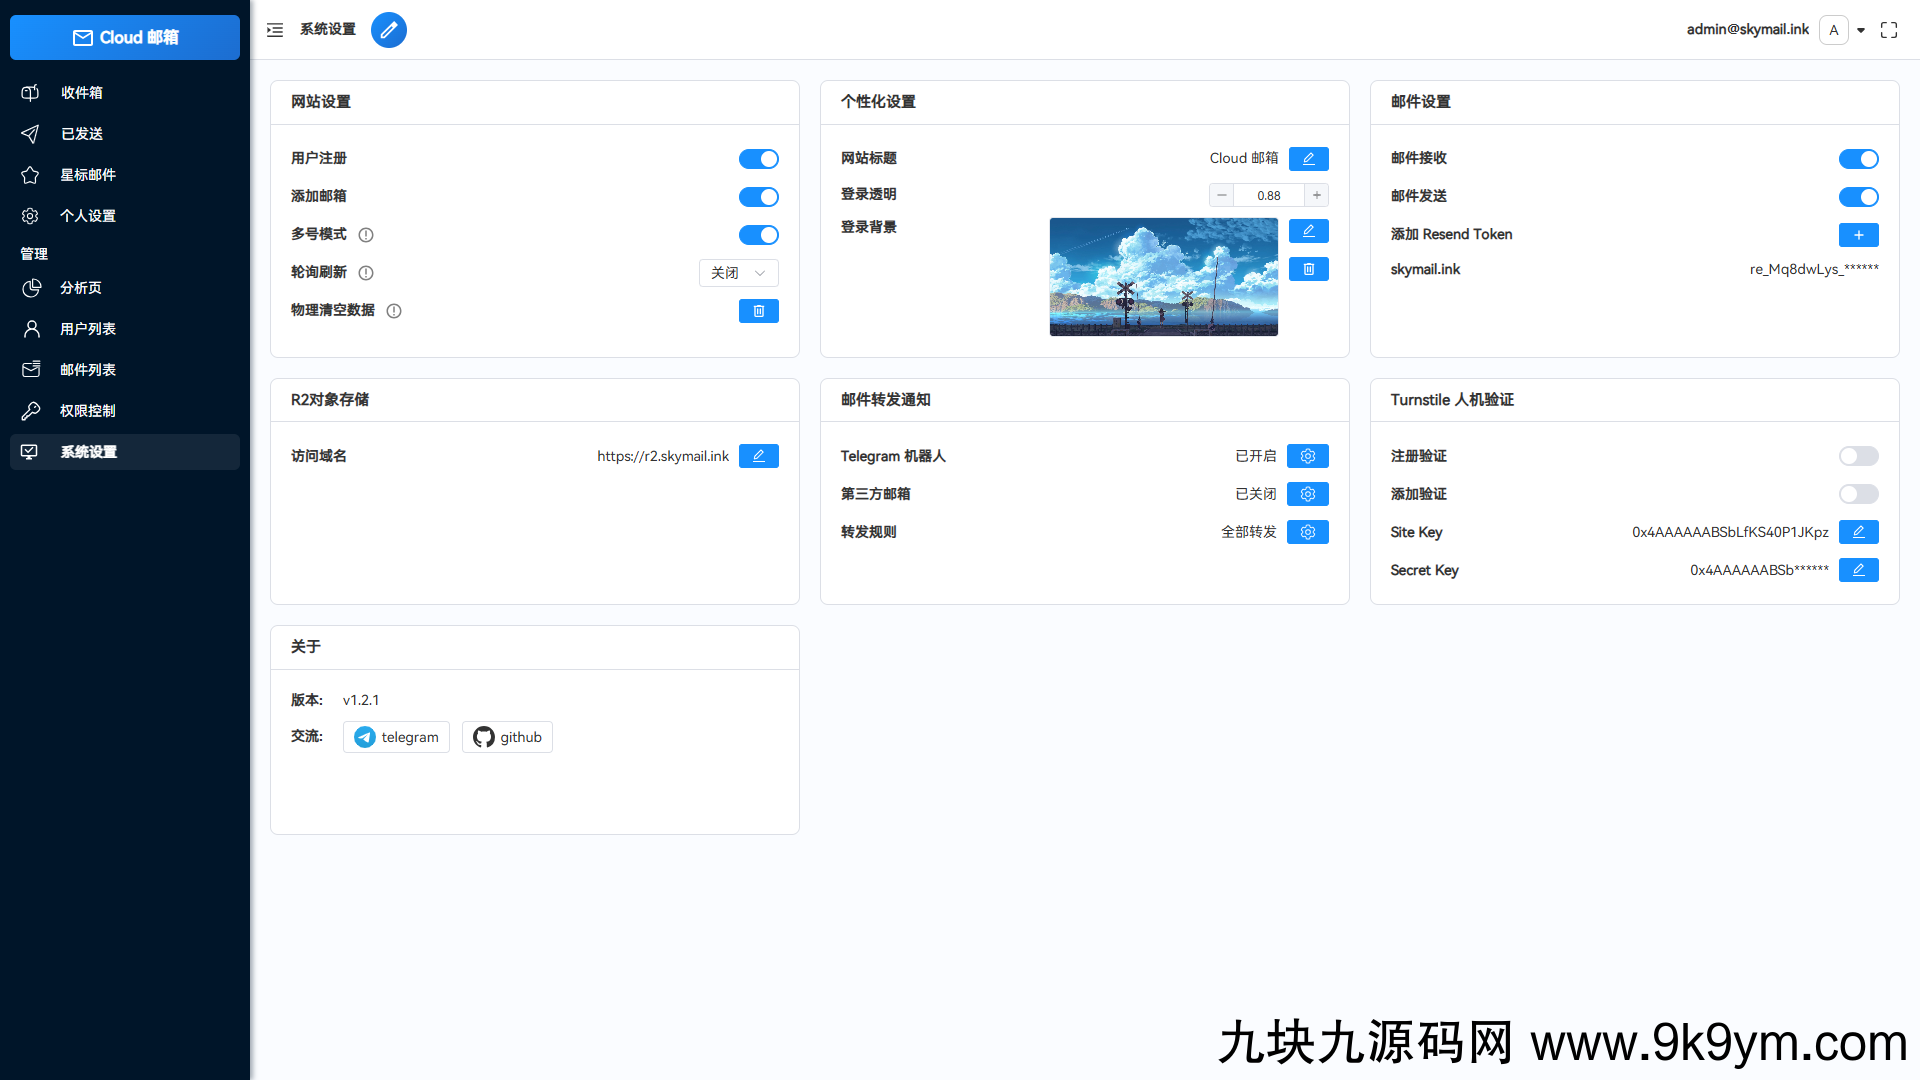Select 个人设置 in the sidebar menu
The image size is (1920, 1080).
click(89, 215)
